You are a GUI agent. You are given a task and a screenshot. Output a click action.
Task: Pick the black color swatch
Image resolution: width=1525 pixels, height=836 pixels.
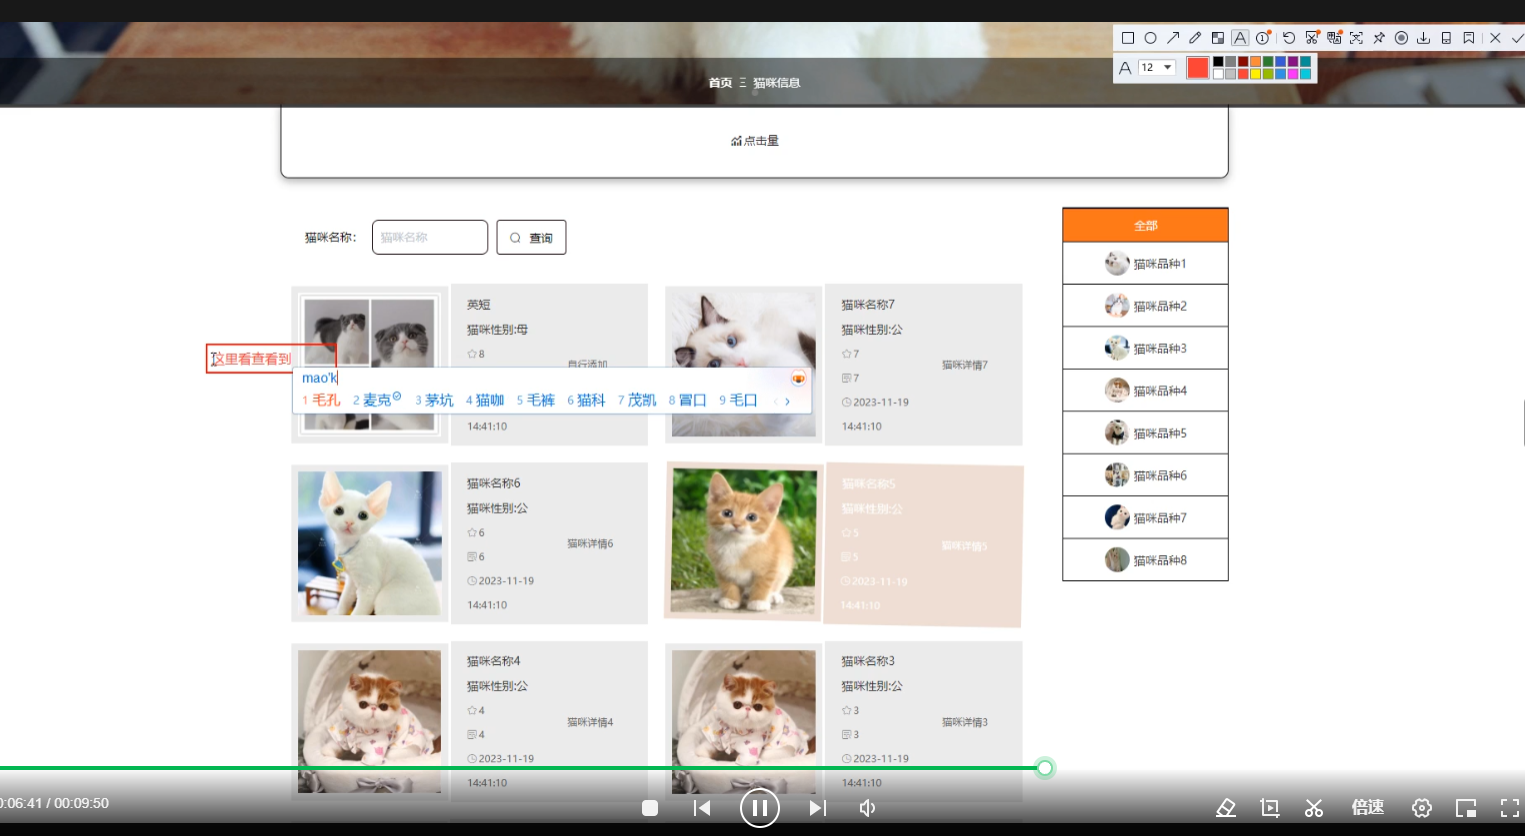coord(1218,62)
